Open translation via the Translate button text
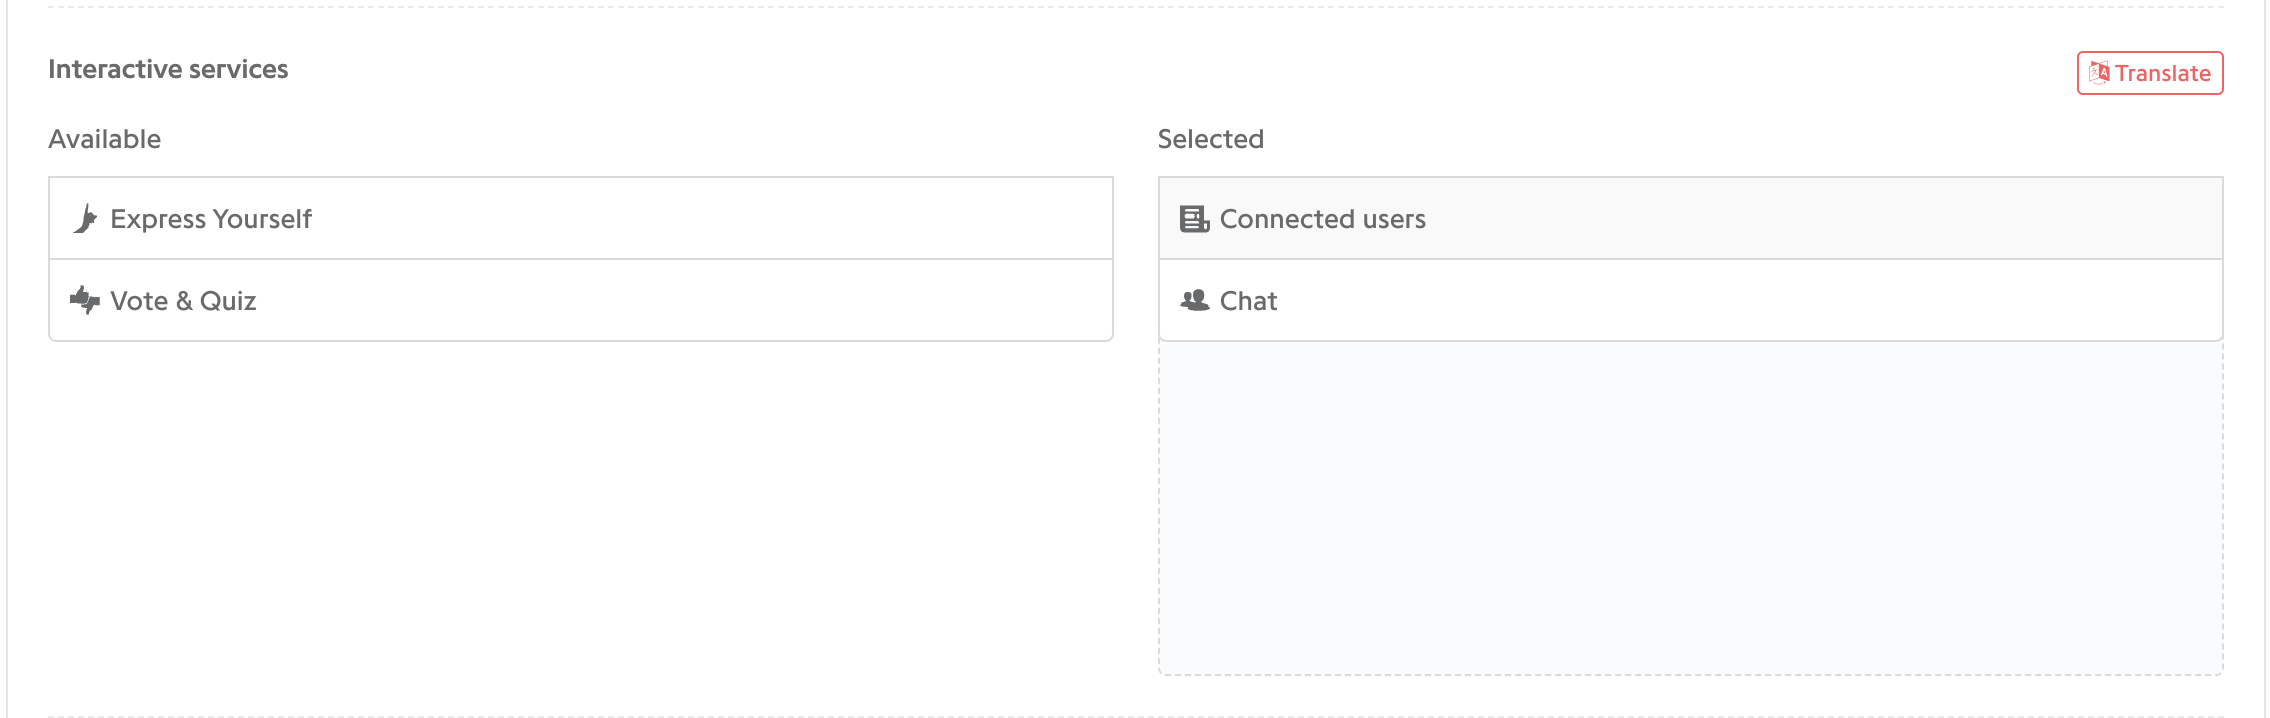The width and height of the screenshot is (2270, 718). [2162, 73]
